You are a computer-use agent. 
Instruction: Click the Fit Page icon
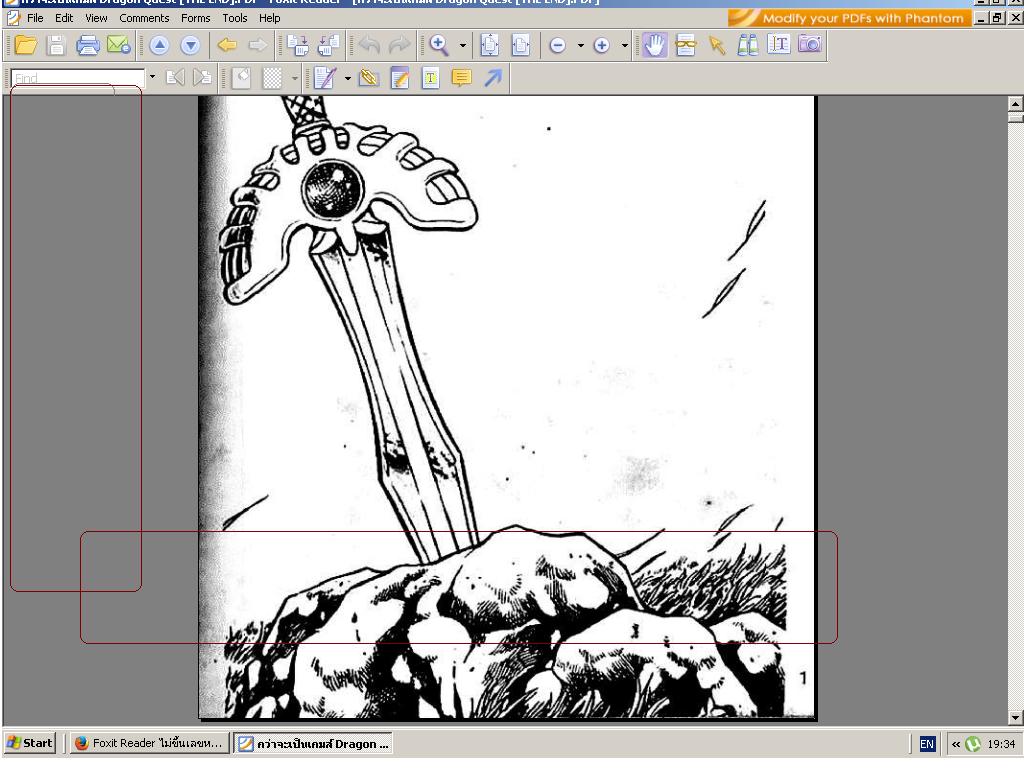(490, 45)
